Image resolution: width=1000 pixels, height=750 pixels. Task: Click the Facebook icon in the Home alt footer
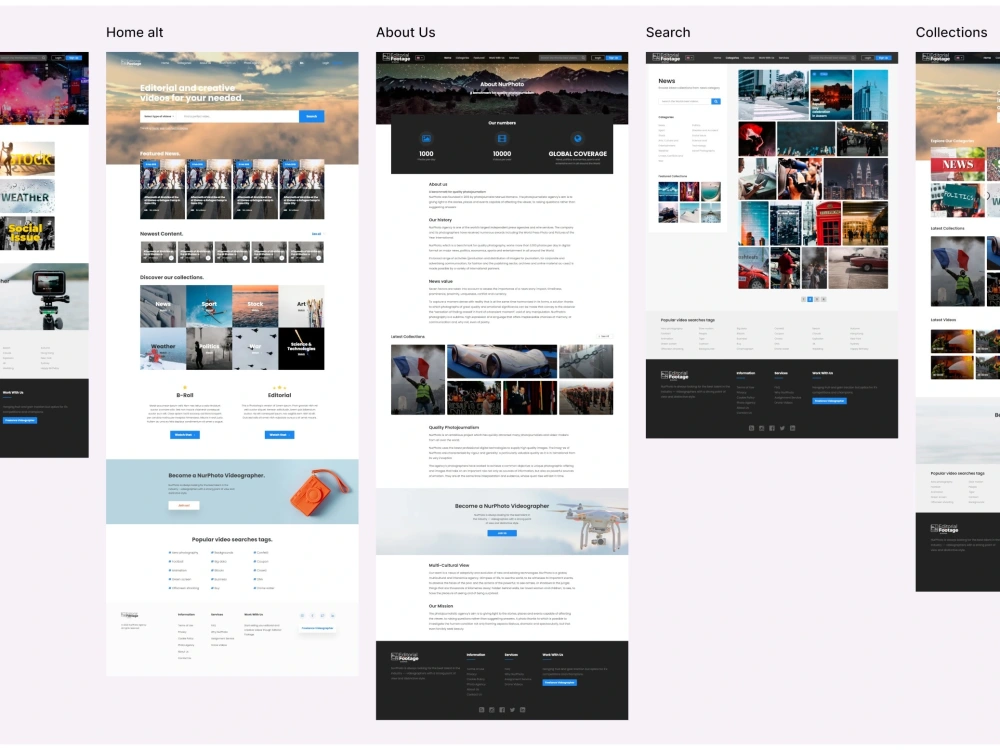[313, 615]
